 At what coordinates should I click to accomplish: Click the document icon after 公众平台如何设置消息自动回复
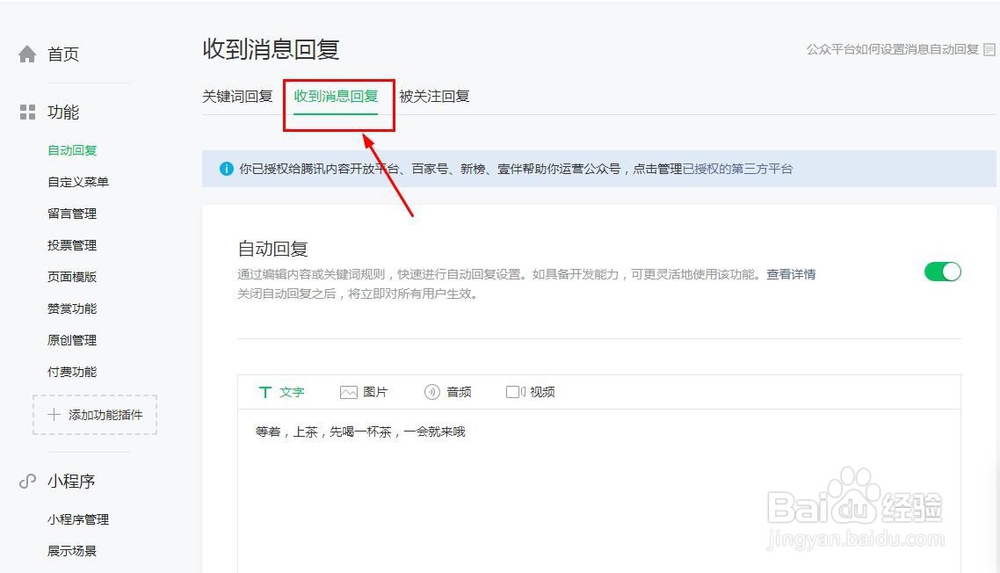coord(989,49)
